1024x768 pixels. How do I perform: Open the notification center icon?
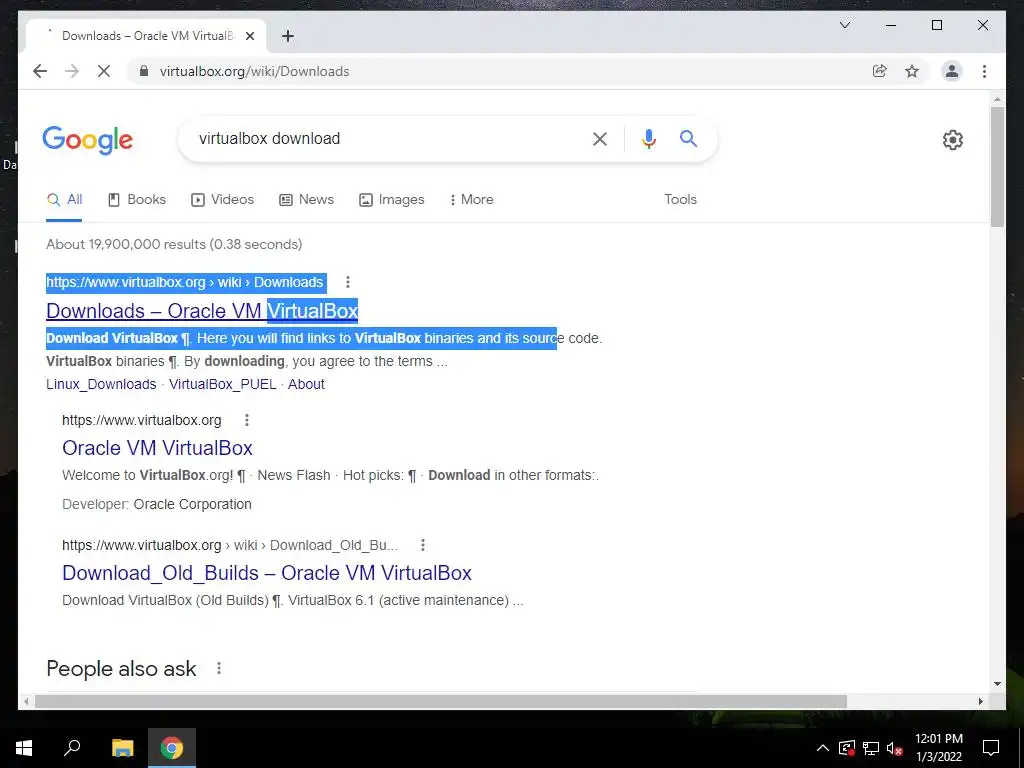(991, 748)
